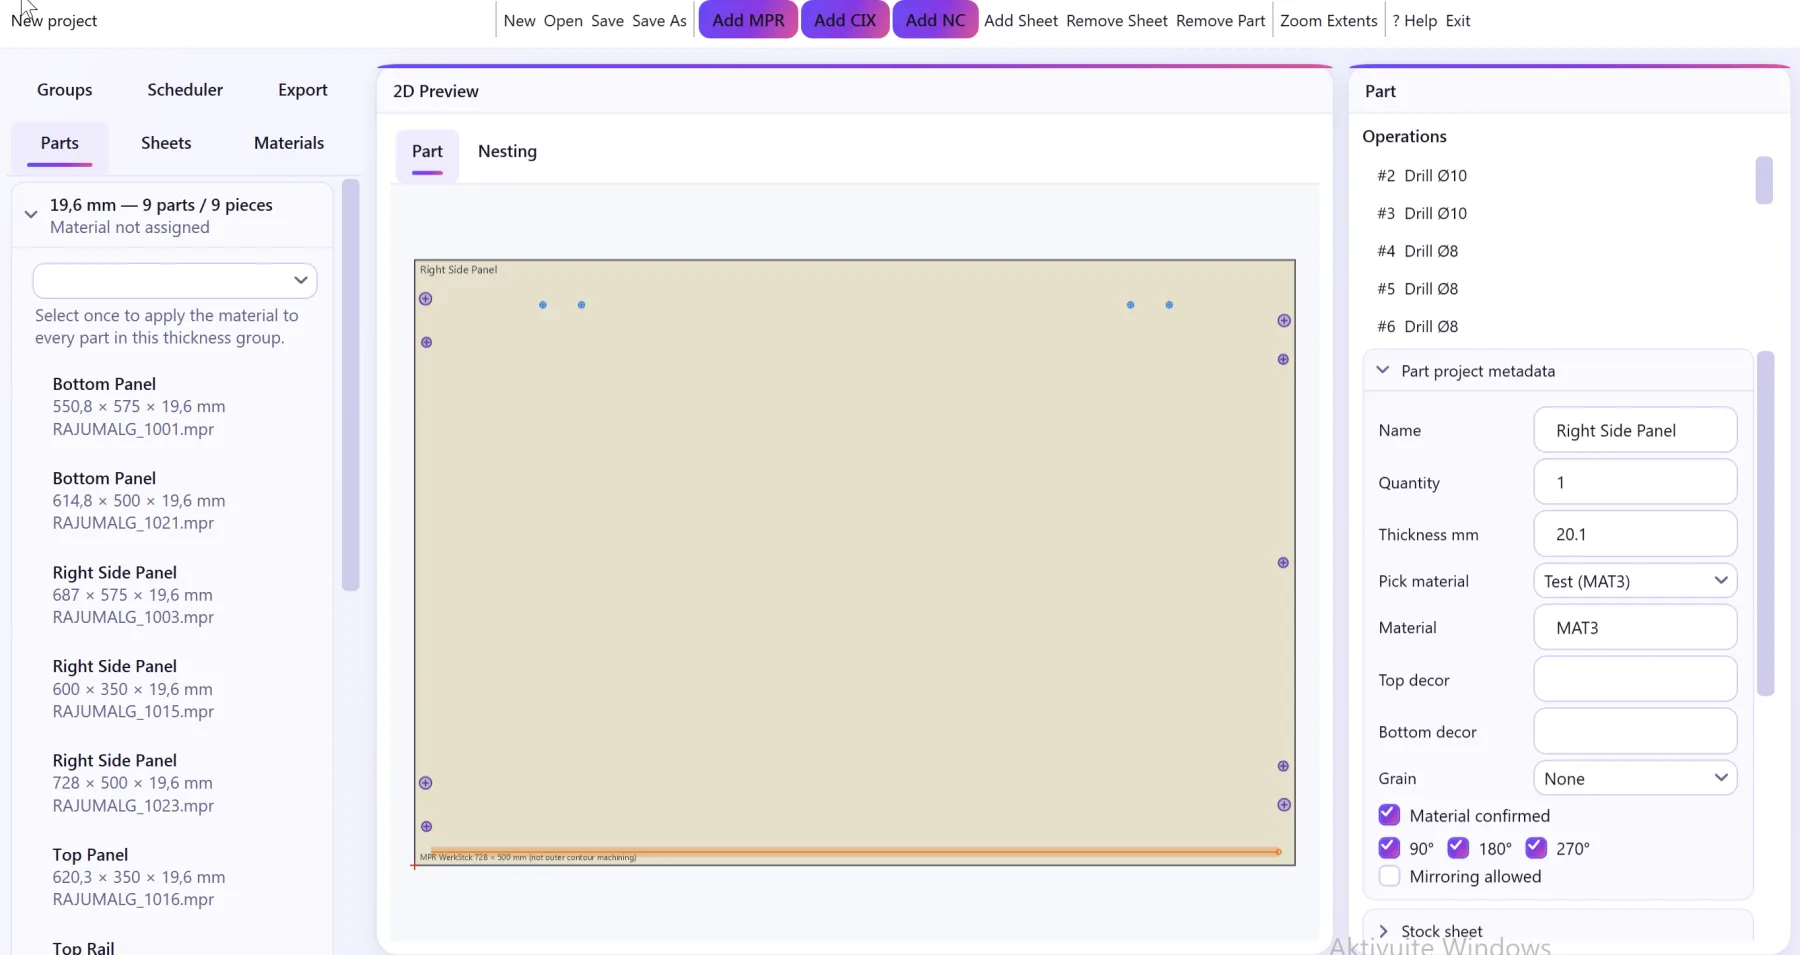Click Remove Part in toolbar
Viewport: 1800px width, 955px height.
click(1220, 20)
